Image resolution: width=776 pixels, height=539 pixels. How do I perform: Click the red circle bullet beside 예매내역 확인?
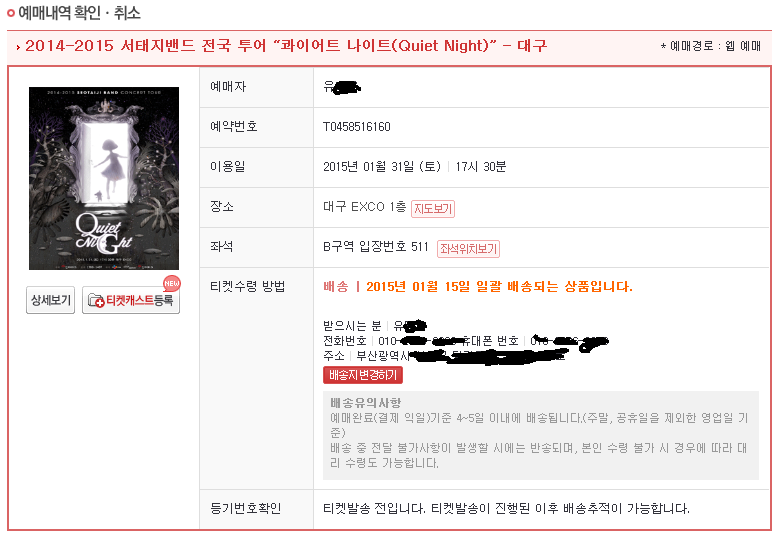tap(11, 13)
